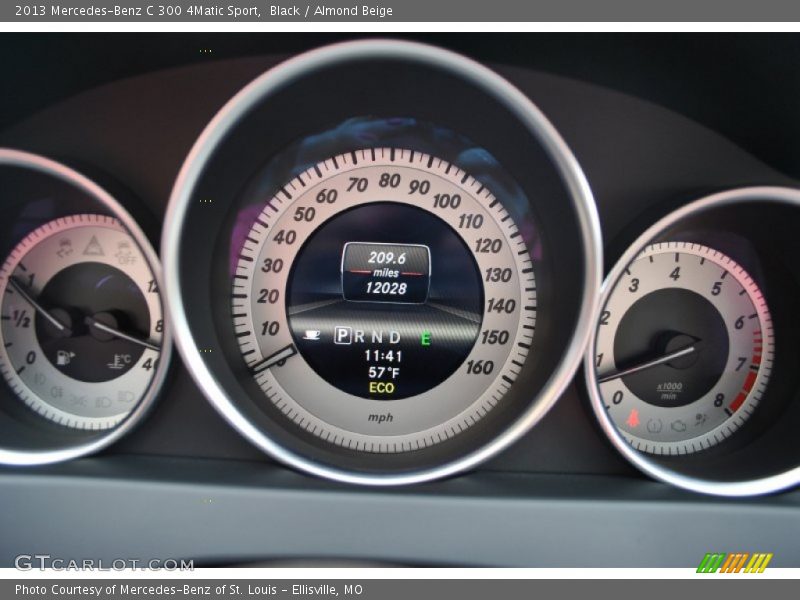Click the 110 mark on speedometer
The image size is (800, 600).
point(470,221)
